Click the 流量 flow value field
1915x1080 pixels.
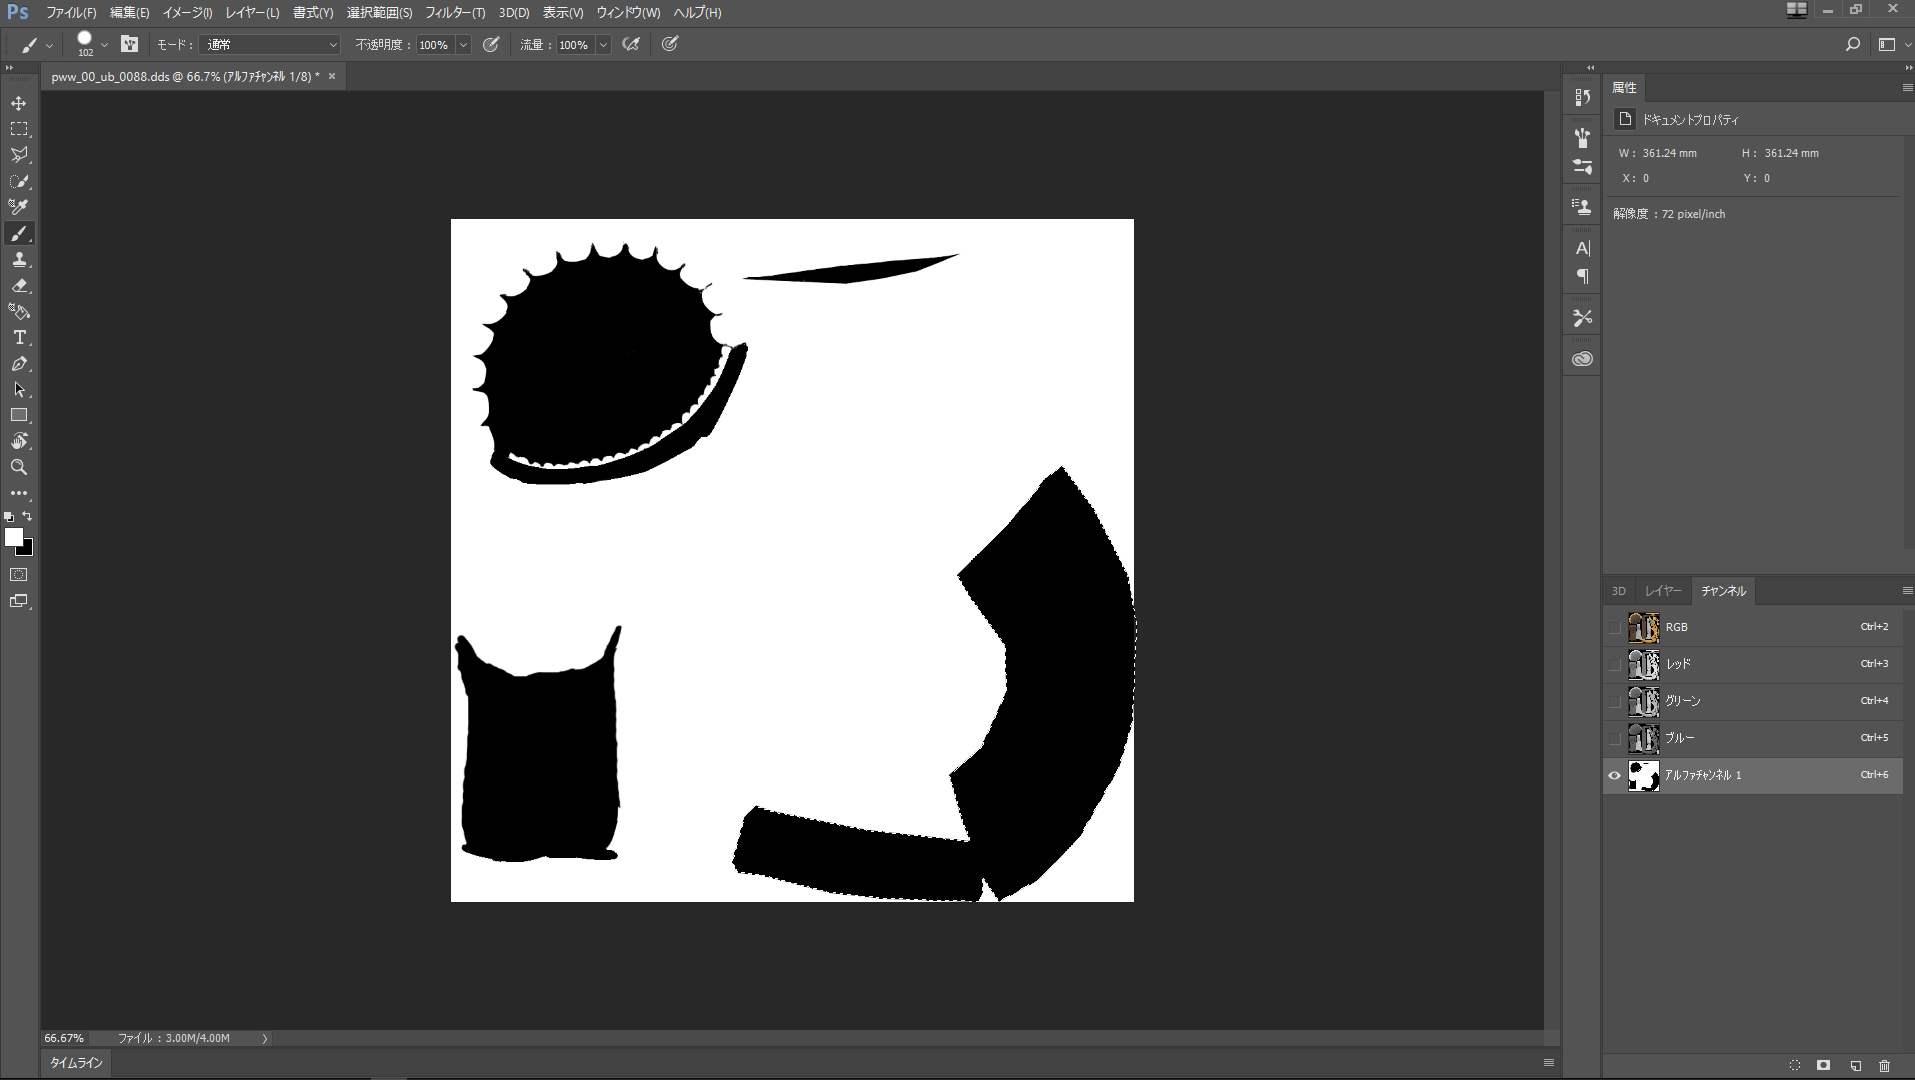point(574,45)
